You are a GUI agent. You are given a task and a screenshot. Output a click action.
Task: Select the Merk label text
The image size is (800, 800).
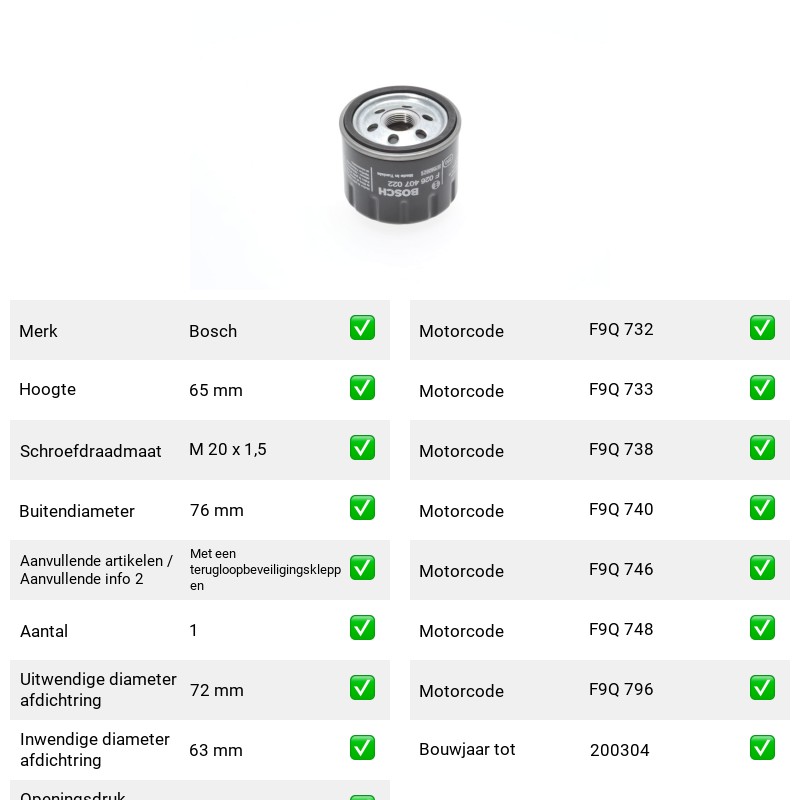38,331
